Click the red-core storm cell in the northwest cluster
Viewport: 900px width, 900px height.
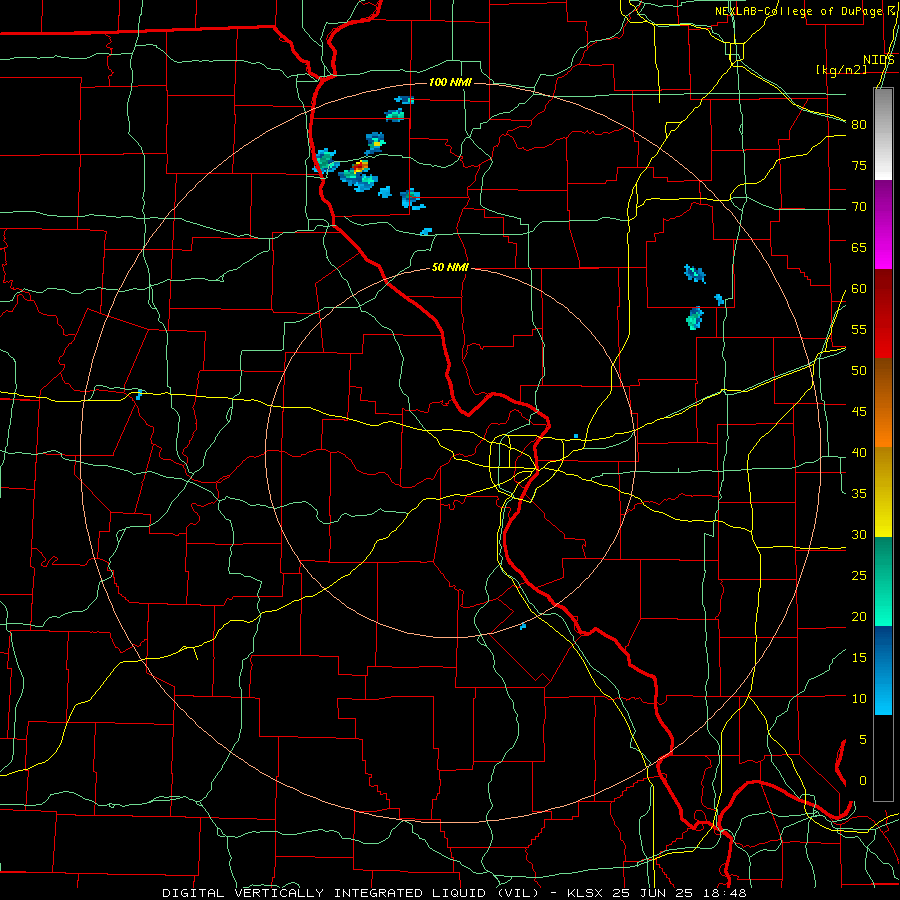click(359, 167)
